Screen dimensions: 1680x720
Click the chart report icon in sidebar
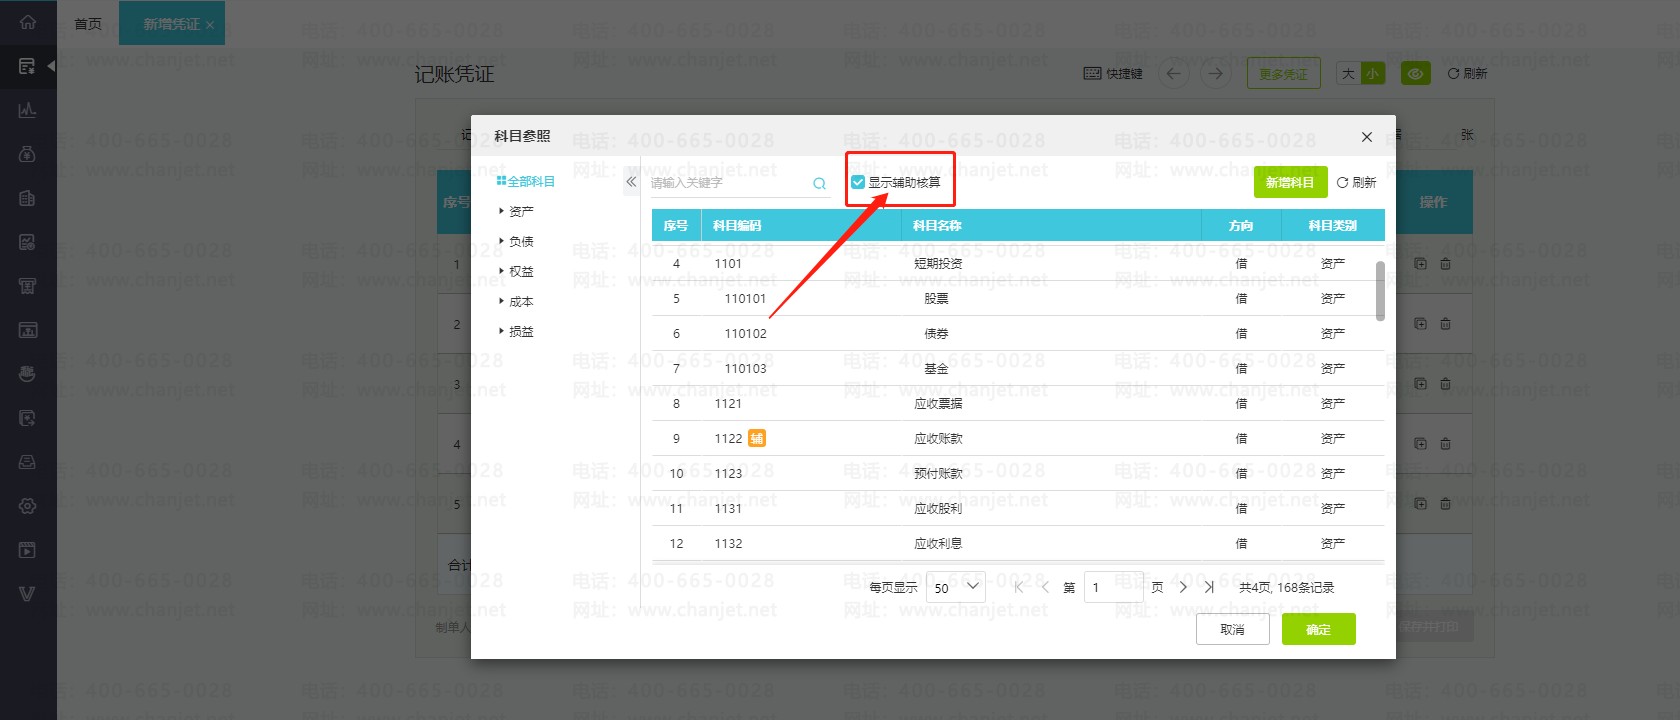(x=27, y=110)
